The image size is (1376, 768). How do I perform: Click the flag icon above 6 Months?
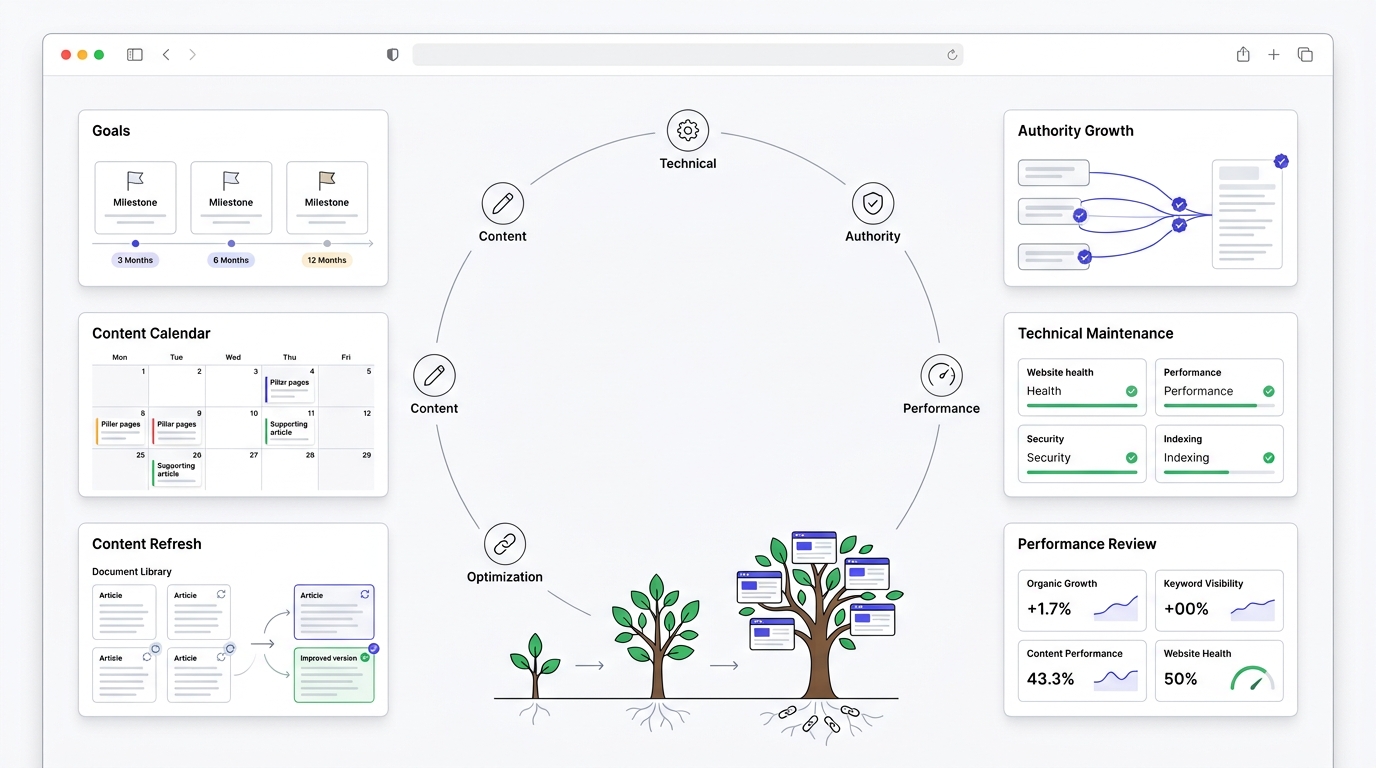coord(231,180)
